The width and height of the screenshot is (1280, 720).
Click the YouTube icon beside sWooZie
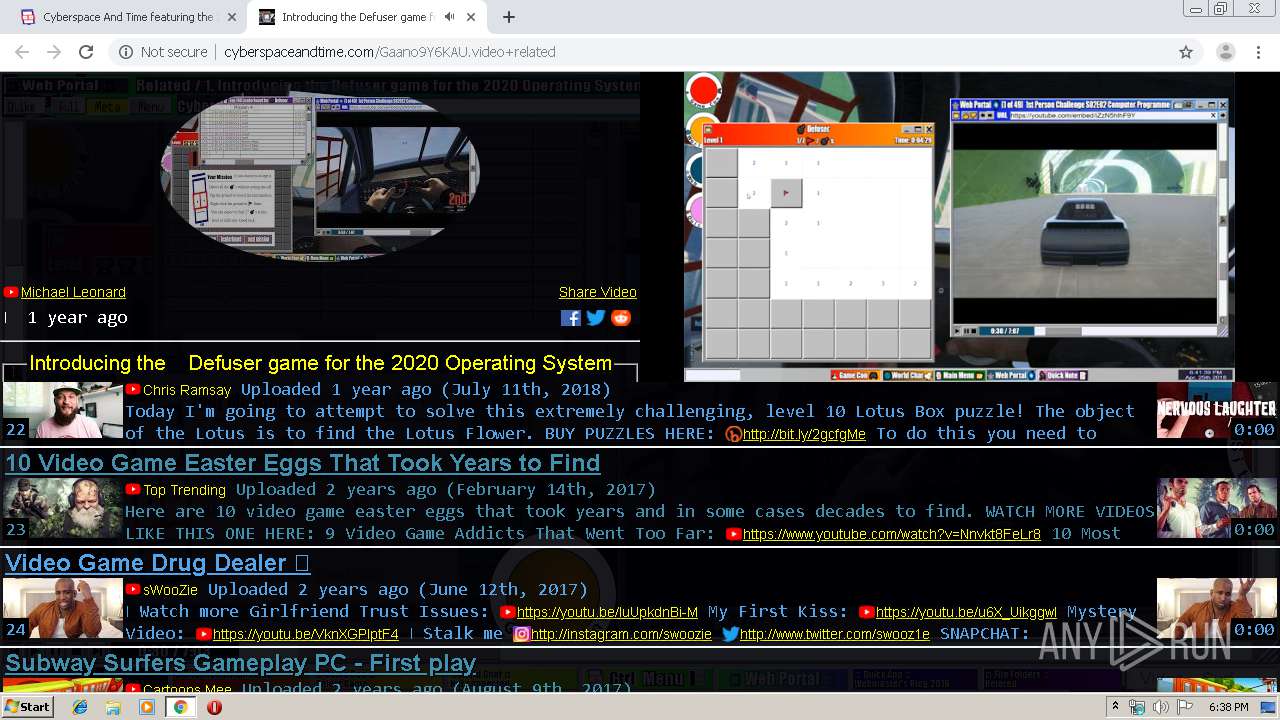pyautogui.click(x=132, y=590)
